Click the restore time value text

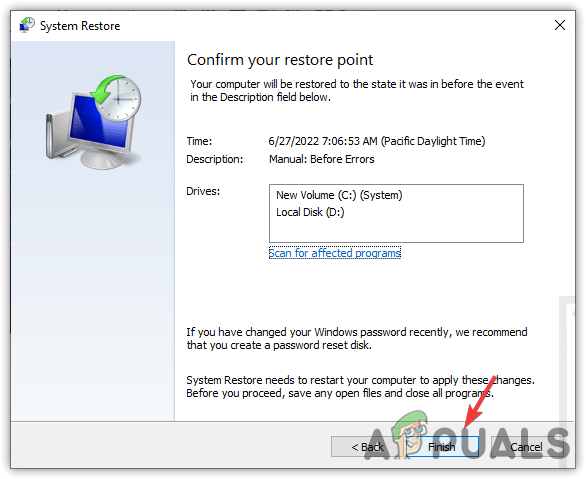click(x=377, y=141)
